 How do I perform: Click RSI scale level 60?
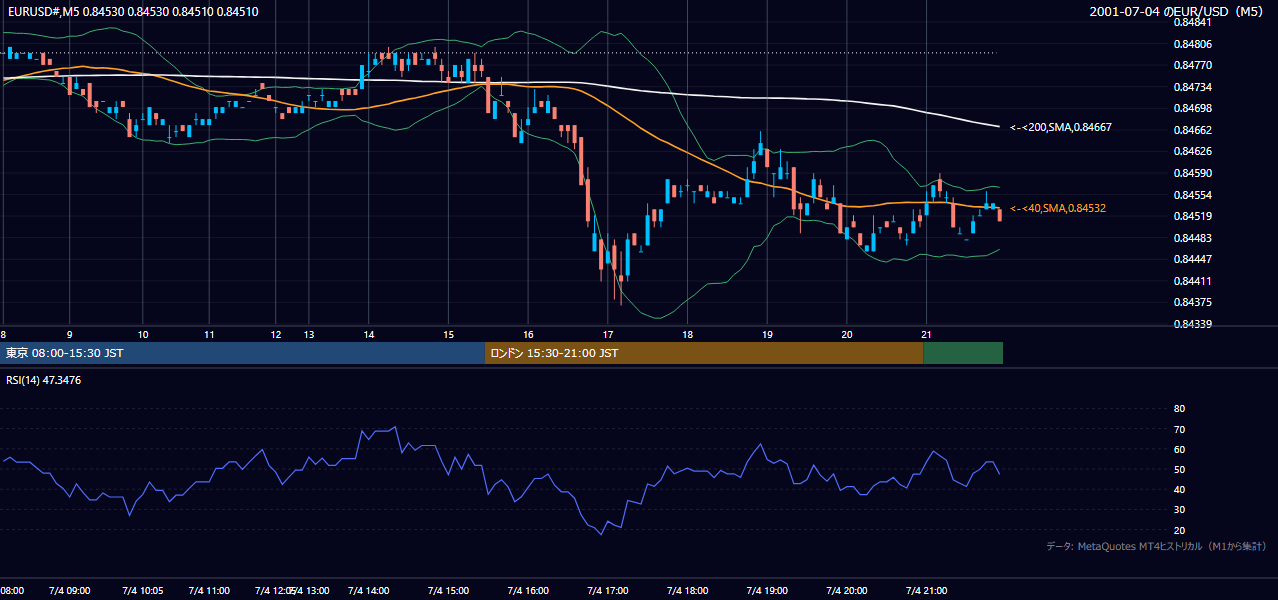click(1179, 449)
